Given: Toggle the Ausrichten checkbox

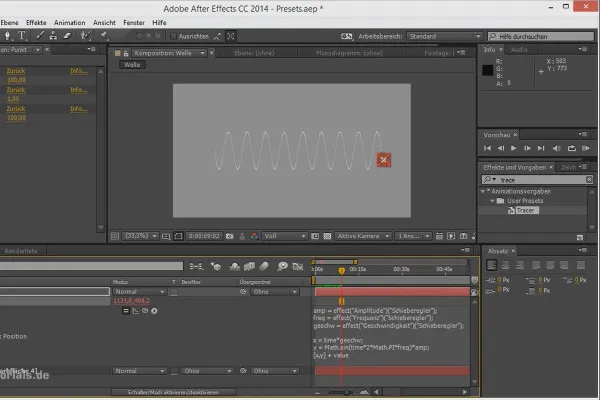Looking at the screenshot, I should click(x=173, y=36).
